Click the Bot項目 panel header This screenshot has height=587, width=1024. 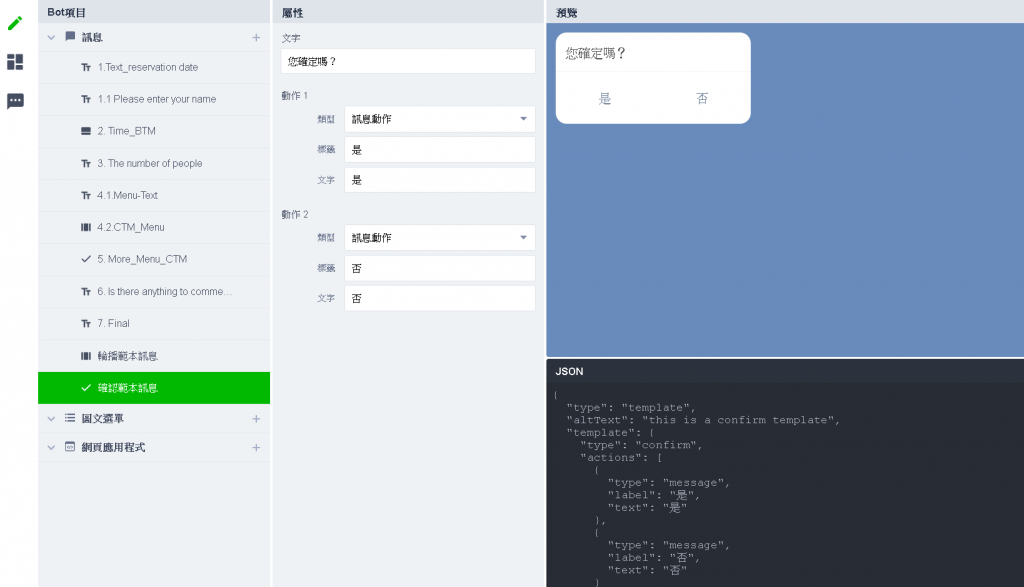click(67, 12)
